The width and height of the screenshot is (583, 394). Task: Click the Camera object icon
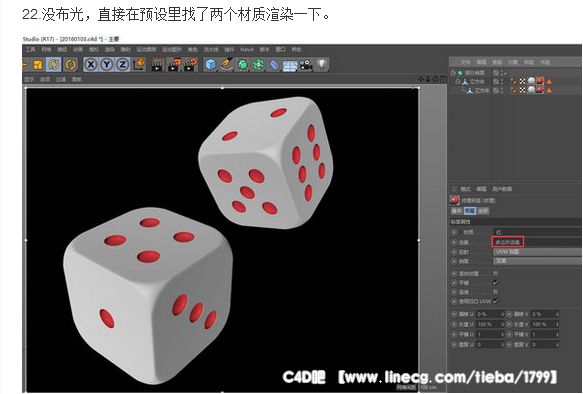coord(306,65)
